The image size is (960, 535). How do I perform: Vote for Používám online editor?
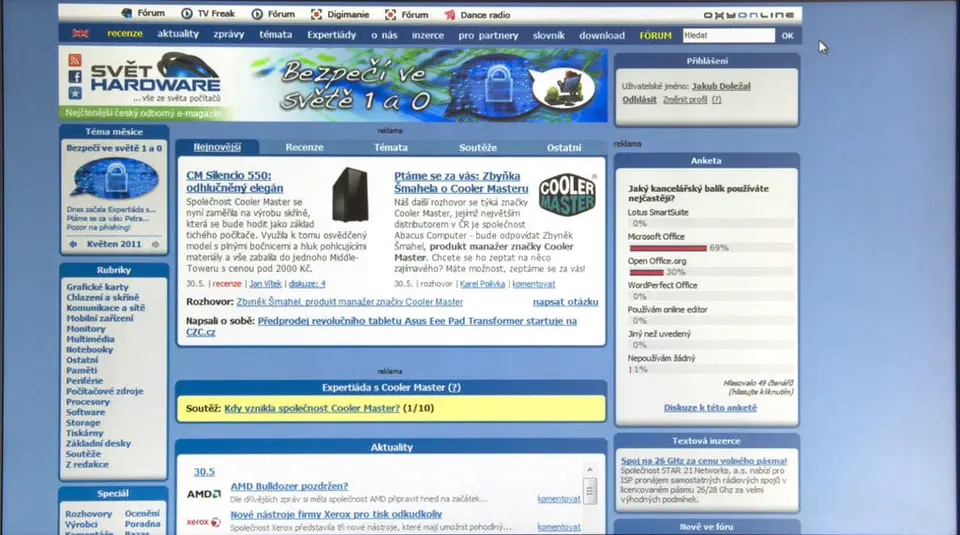pos(667,310)
